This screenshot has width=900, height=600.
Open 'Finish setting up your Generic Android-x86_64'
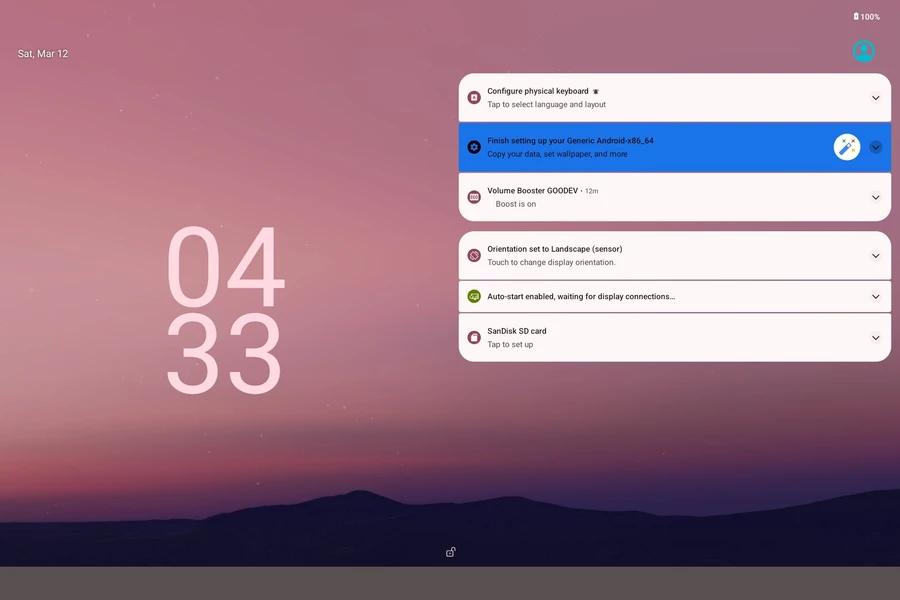(571, 141)
